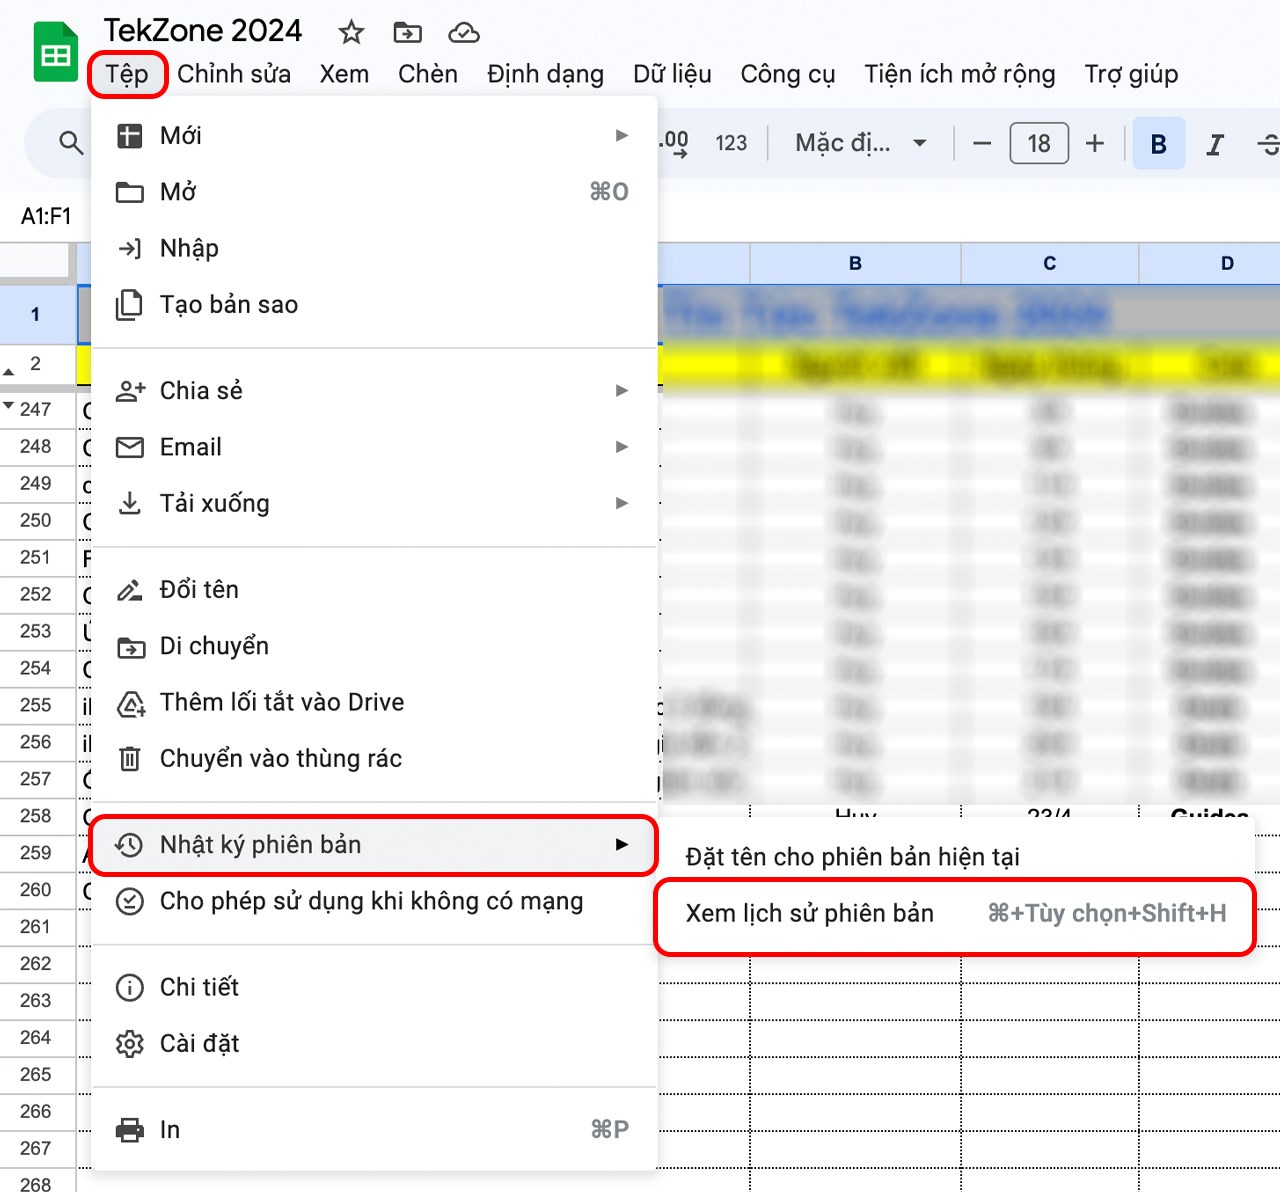Open the Tiện ích mở rộng menu
Image resolution: width=1280 pixels, height=1192 pixels.
(960, 74)
